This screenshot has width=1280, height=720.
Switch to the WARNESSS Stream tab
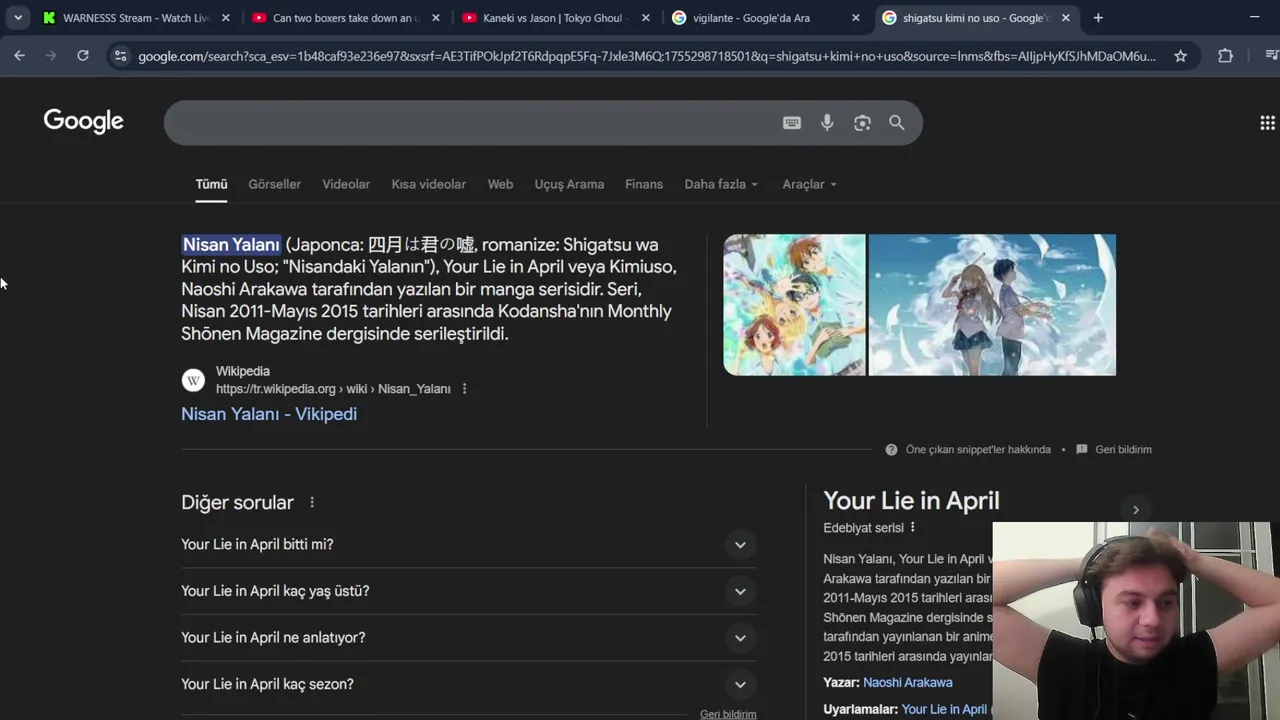click(136, 18)
